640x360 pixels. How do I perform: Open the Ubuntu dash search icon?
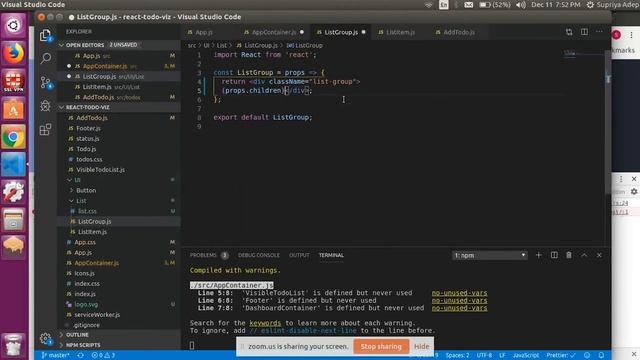[13, 25]
